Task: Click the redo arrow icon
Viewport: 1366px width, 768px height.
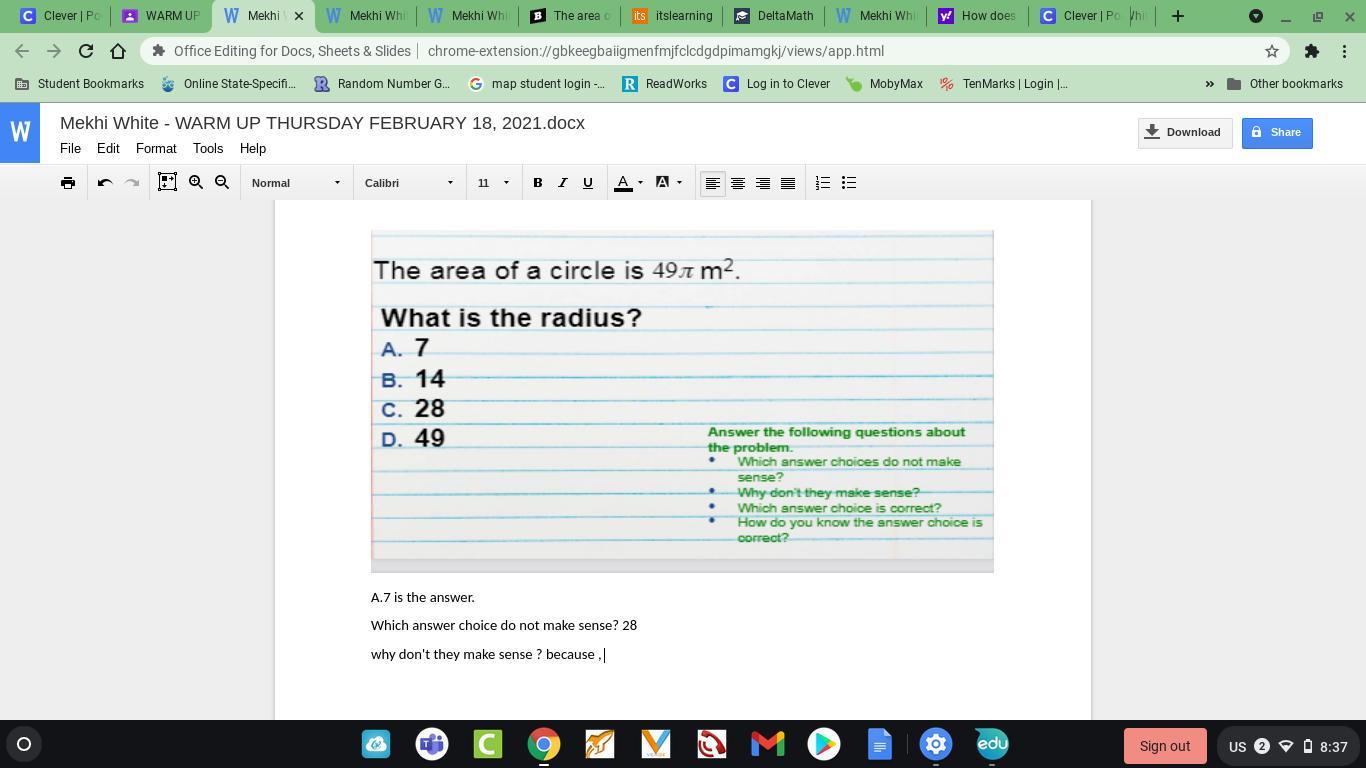Action: (x=131, y=183)
